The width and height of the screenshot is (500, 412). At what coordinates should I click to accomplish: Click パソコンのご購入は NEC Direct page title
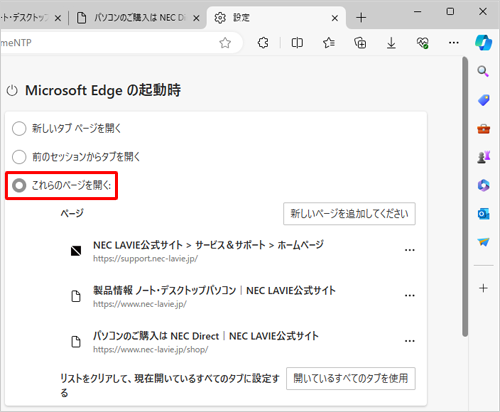pos(206,336)
